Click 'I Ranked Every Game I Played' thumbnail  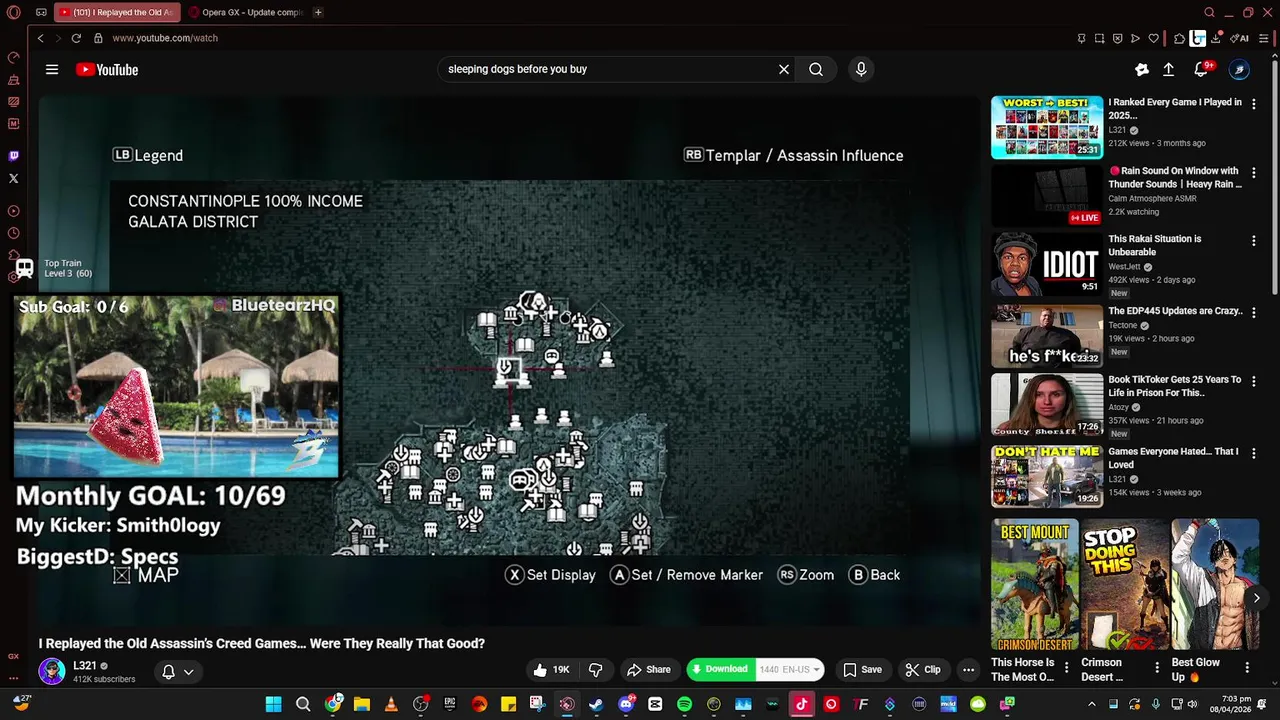pos(1047,127)
